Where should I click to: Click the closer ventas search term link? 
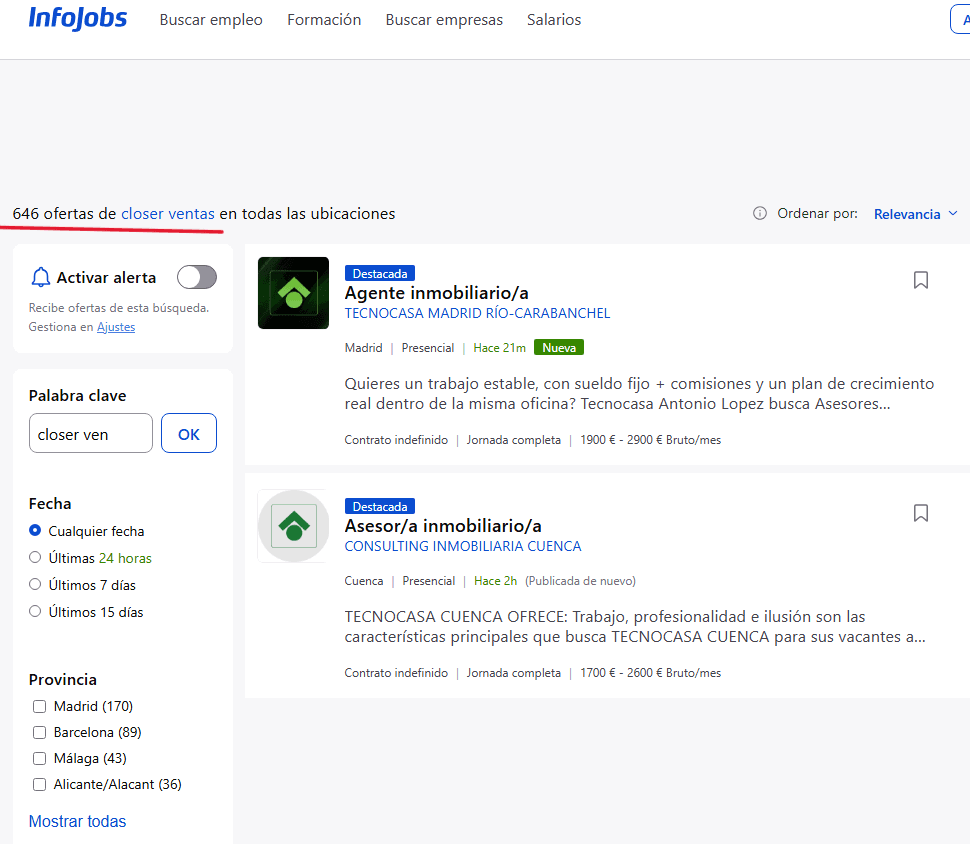168,213
